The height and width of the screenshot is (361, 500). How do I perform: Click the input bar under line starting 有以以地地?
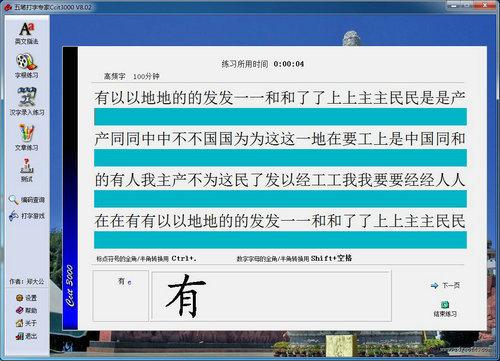pyautogui.click(x=280, y=117)
